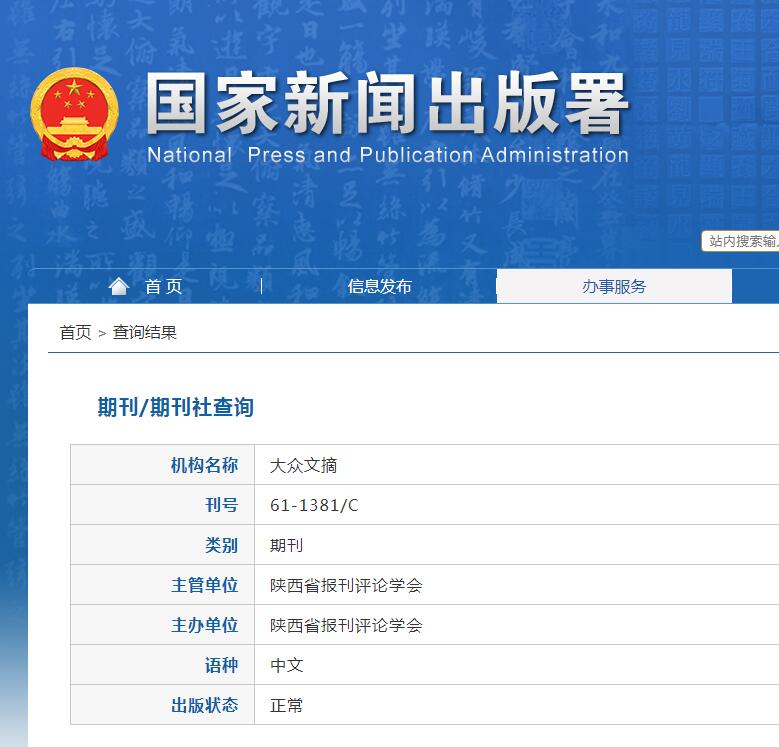779x747 pixels.
Task: Go to 首页 via the breadcrumb link
Action: click(x=75, y=333)
